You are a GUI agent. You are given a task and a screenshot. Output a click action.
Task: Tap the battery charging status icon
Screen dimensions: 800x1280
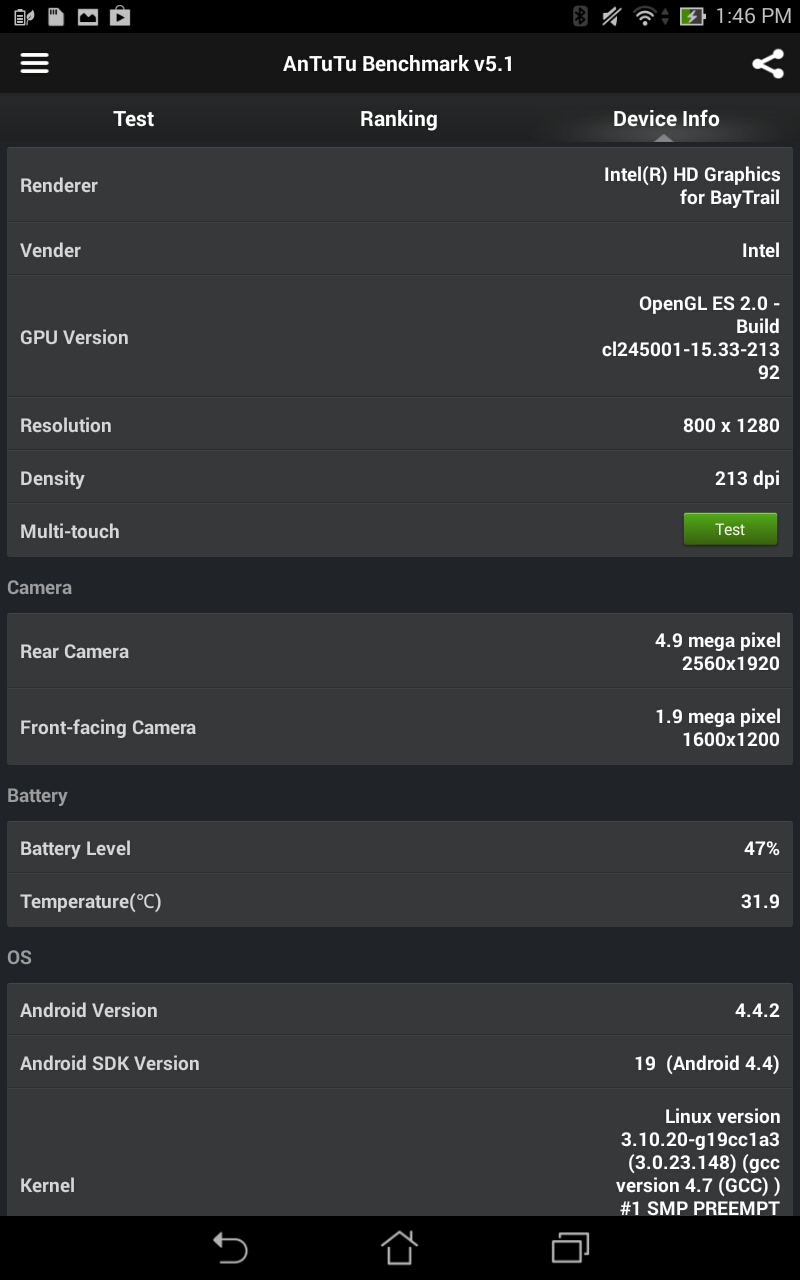click(692, 16)
